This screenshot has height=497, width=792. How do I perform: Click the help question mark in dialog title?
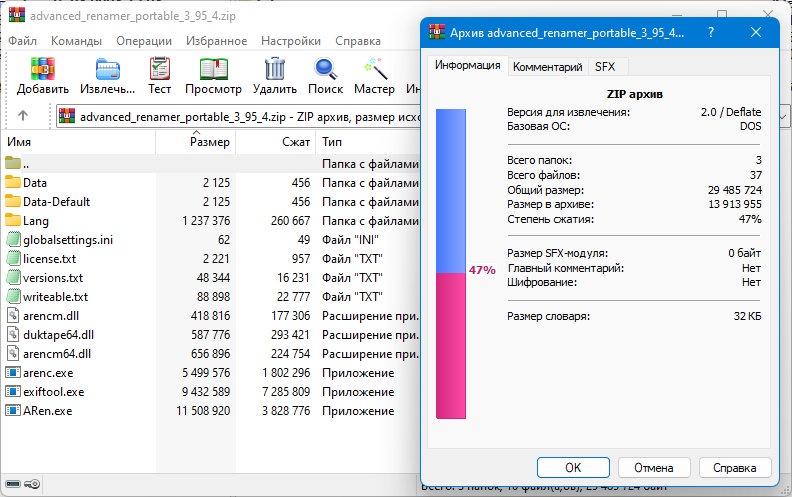[711, 32]
